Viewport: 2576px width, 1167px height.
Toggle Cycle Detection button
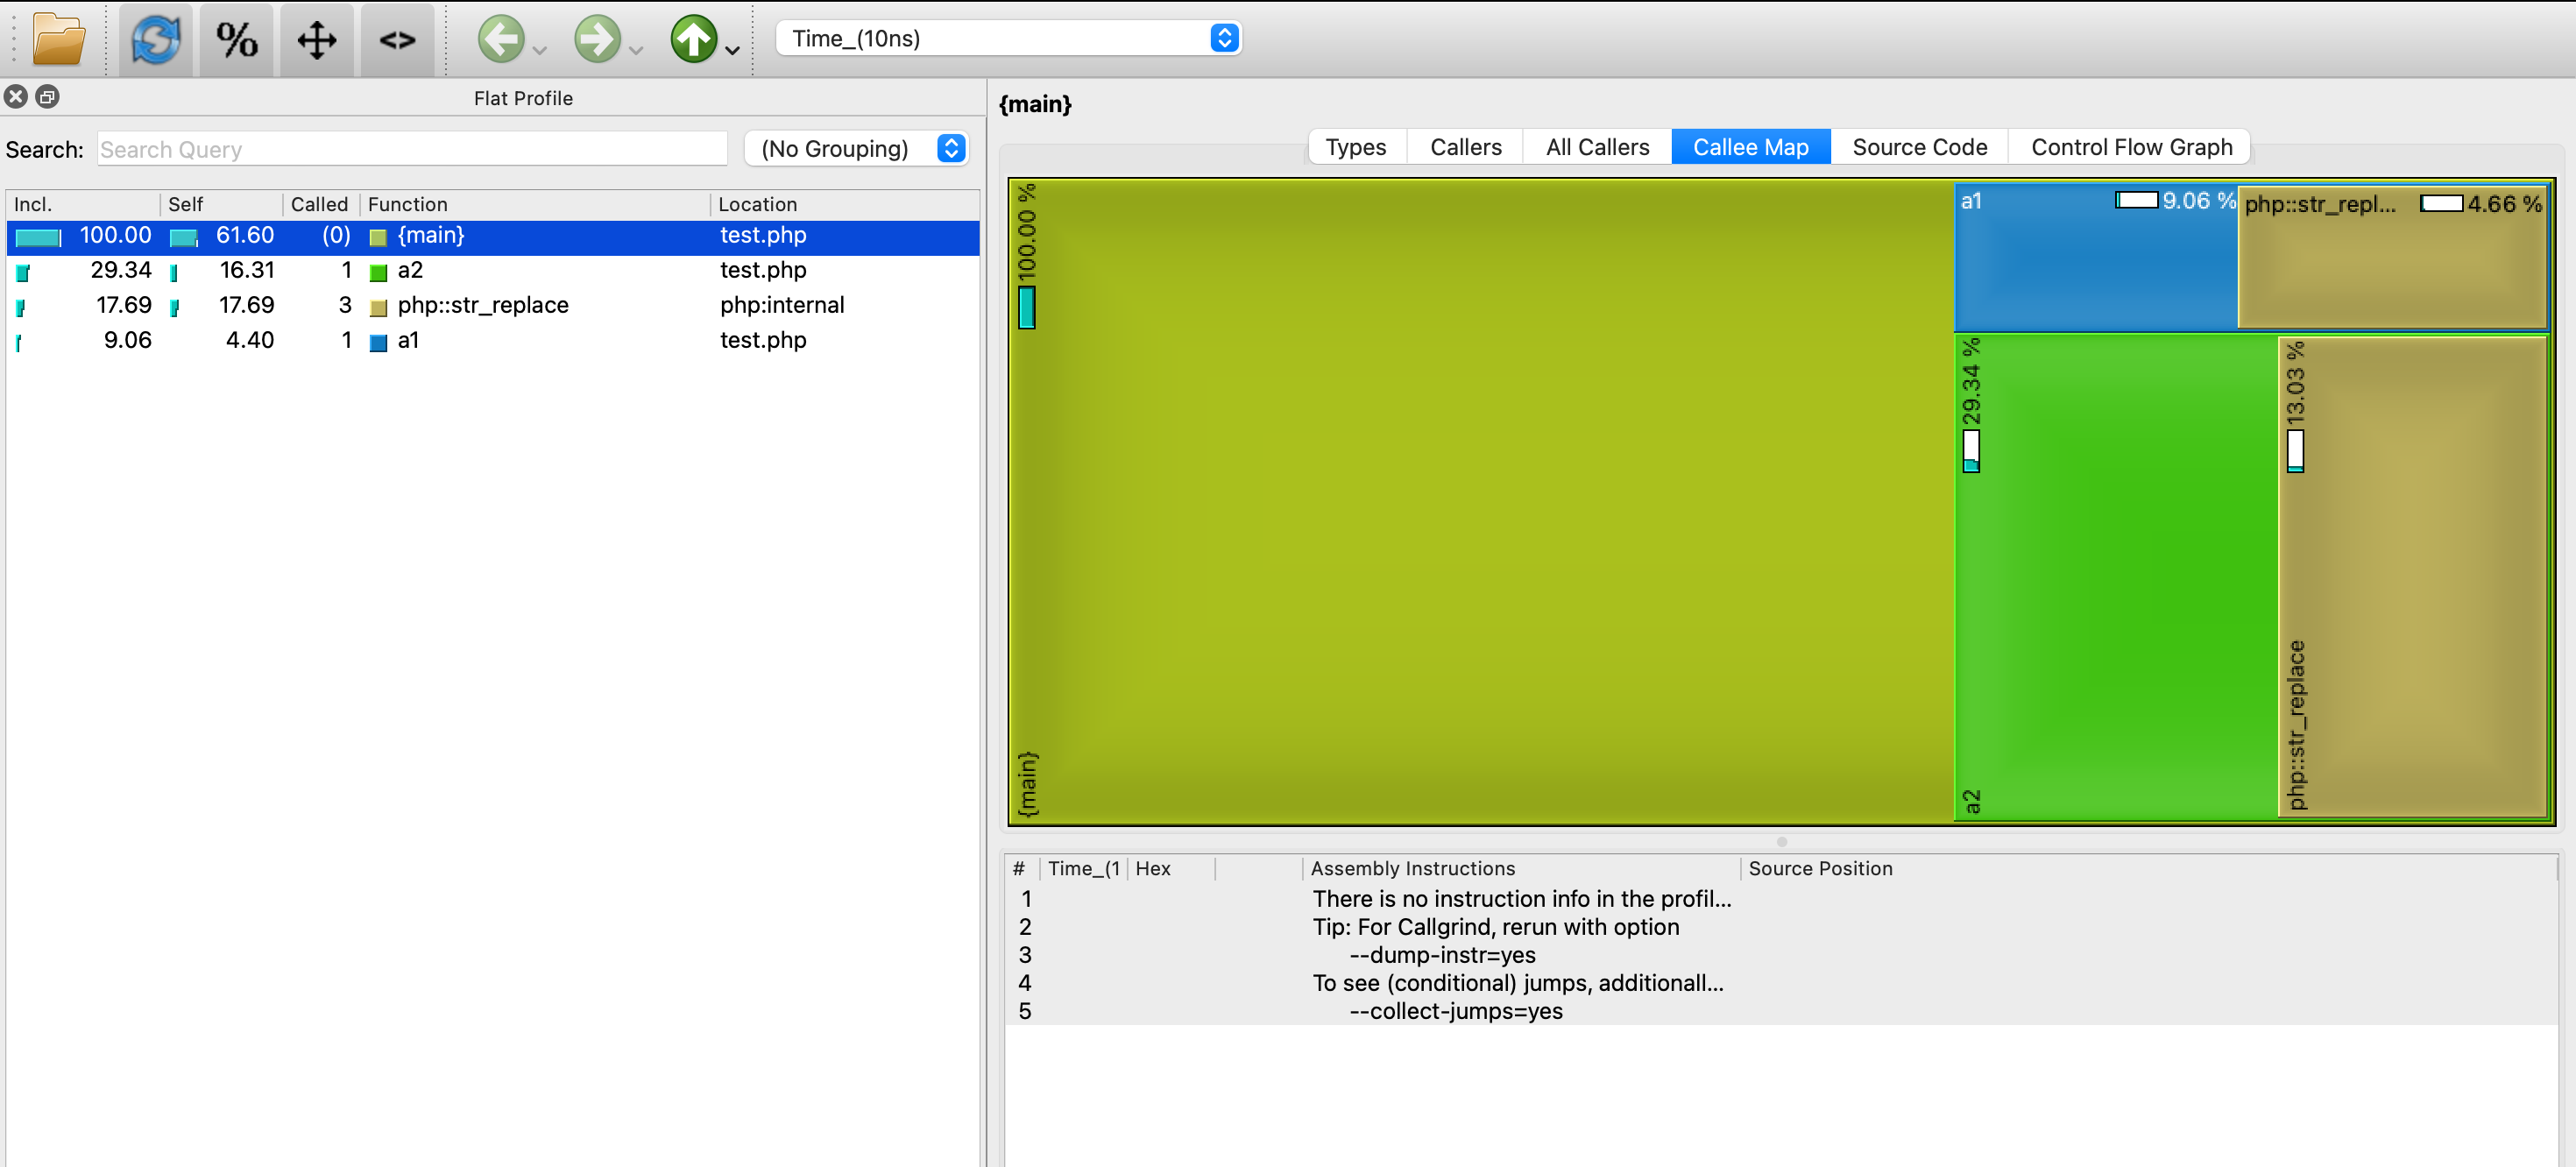(316, 40)
